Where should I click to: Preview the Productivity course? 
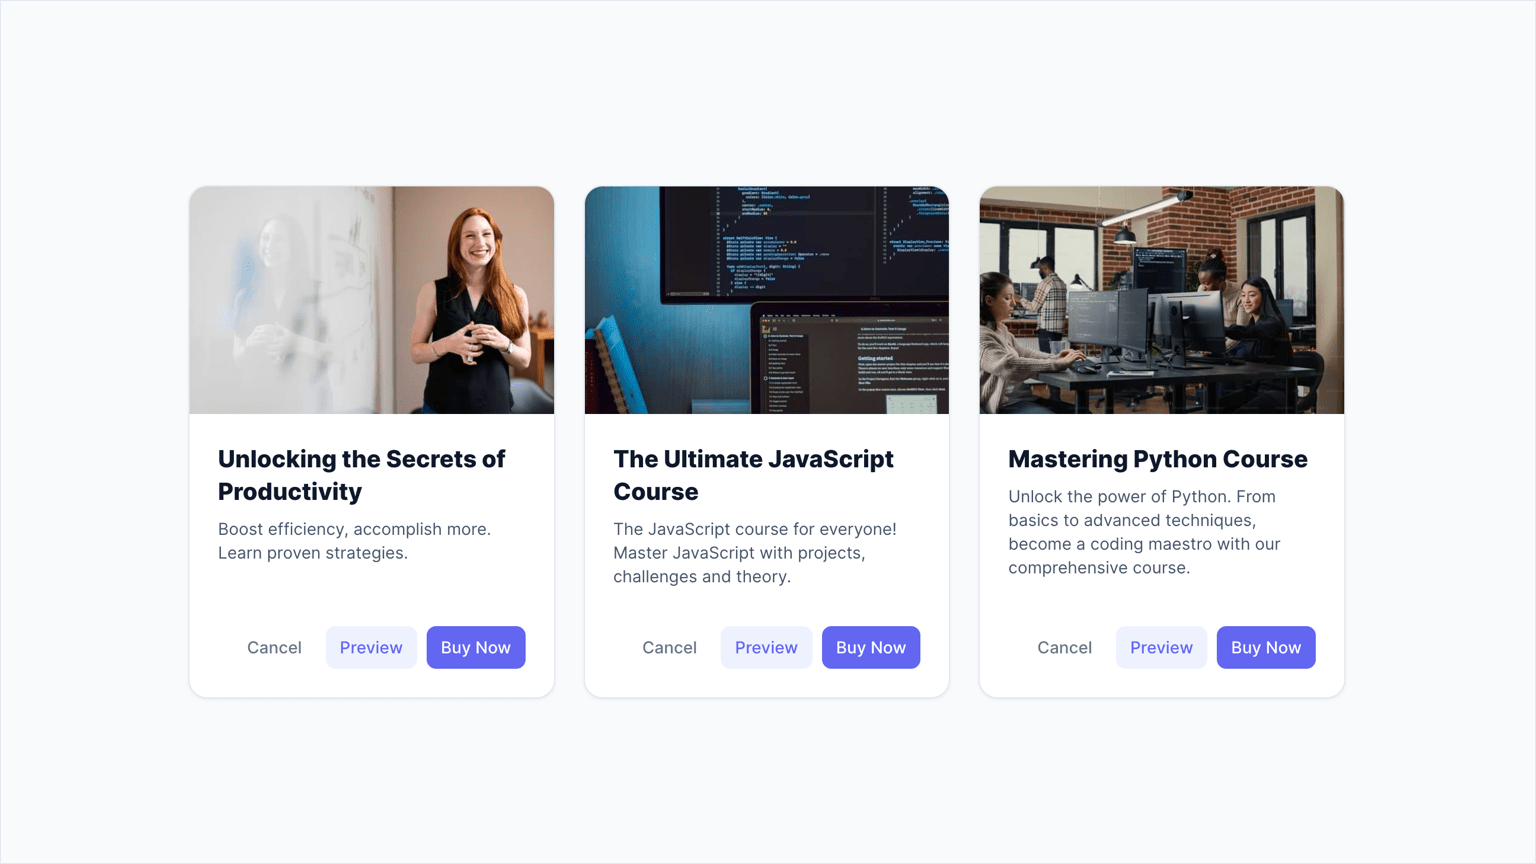coord(371,647)
